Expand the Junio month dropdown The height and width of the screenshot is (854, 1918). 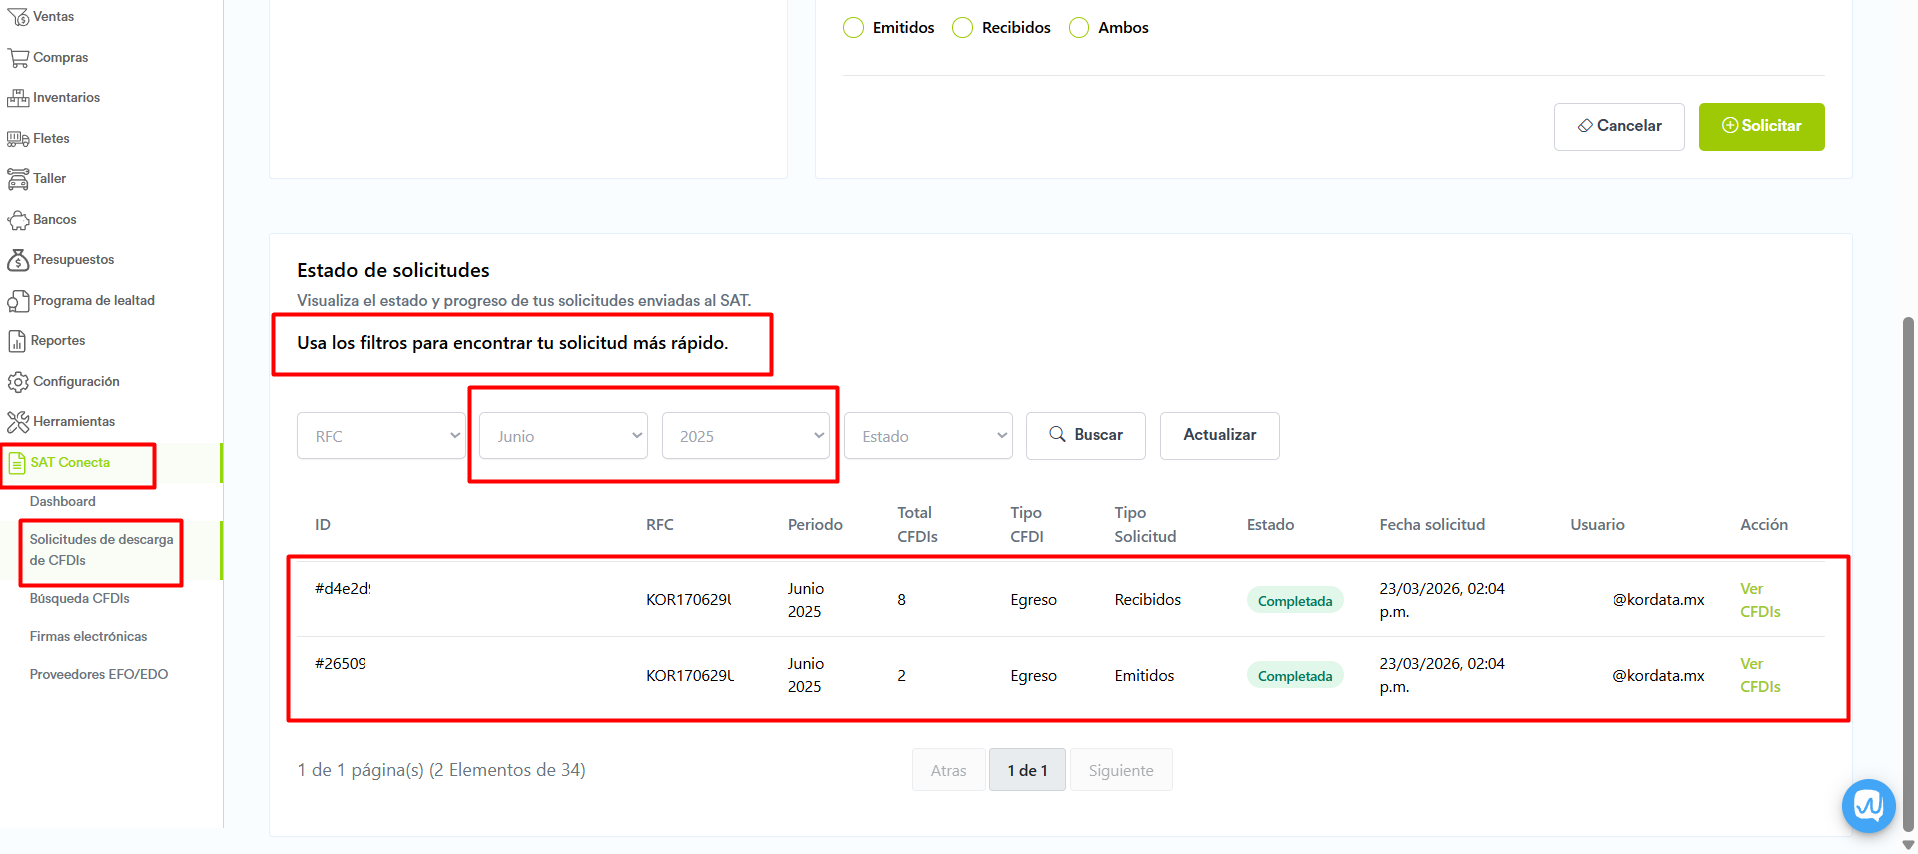pyautogui.click(x=563, y=436)
